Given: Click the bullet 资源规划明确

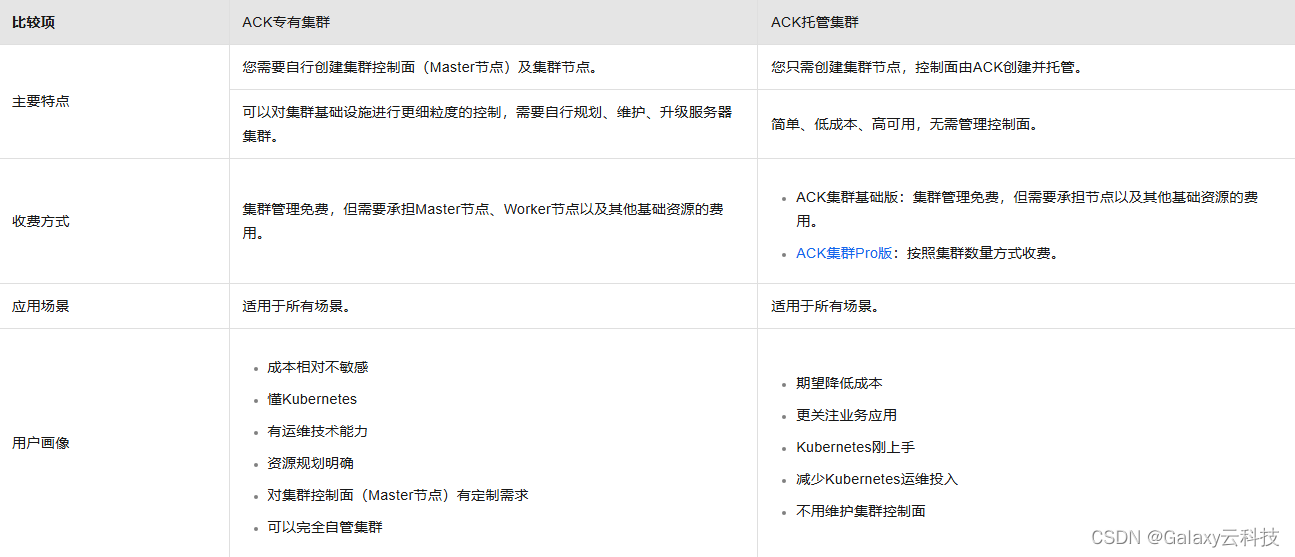Looking at the screenshot, I should [x=310, y=464].
